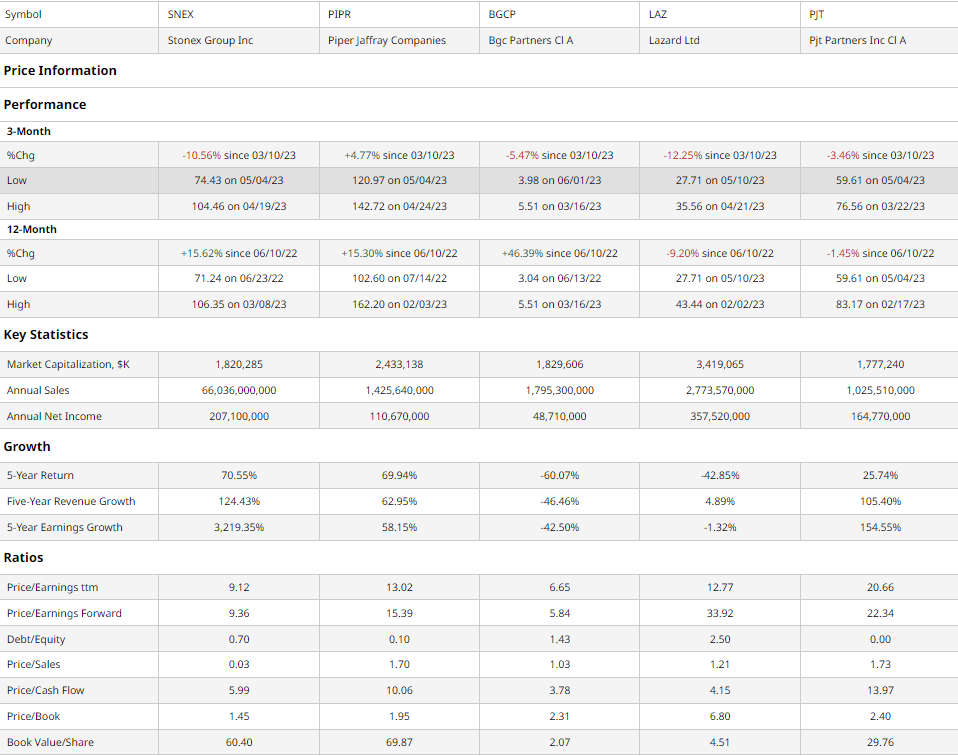Click PIPR 3-month high 142.72 cell
958x756 pixels.
point(400,207)
